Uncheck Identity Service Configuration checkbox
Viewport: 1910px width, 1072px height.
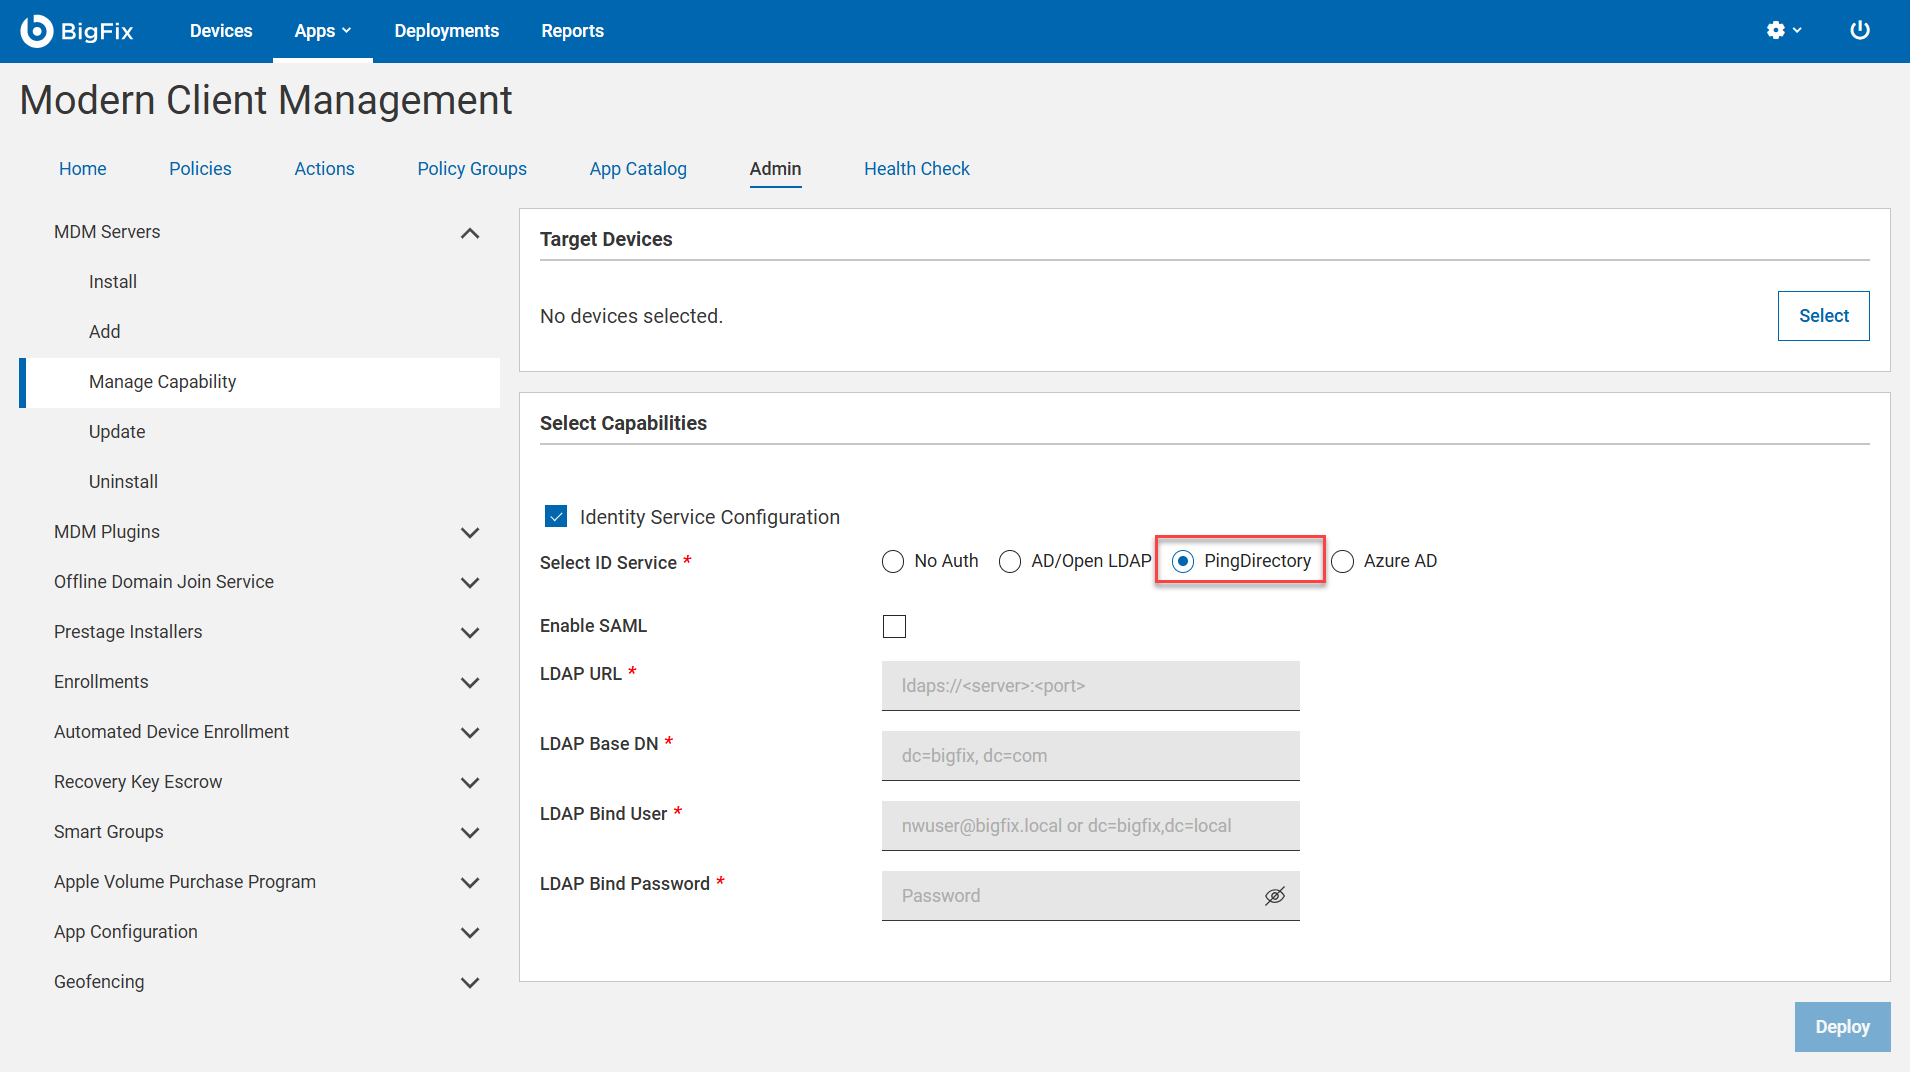coord(556,517)
